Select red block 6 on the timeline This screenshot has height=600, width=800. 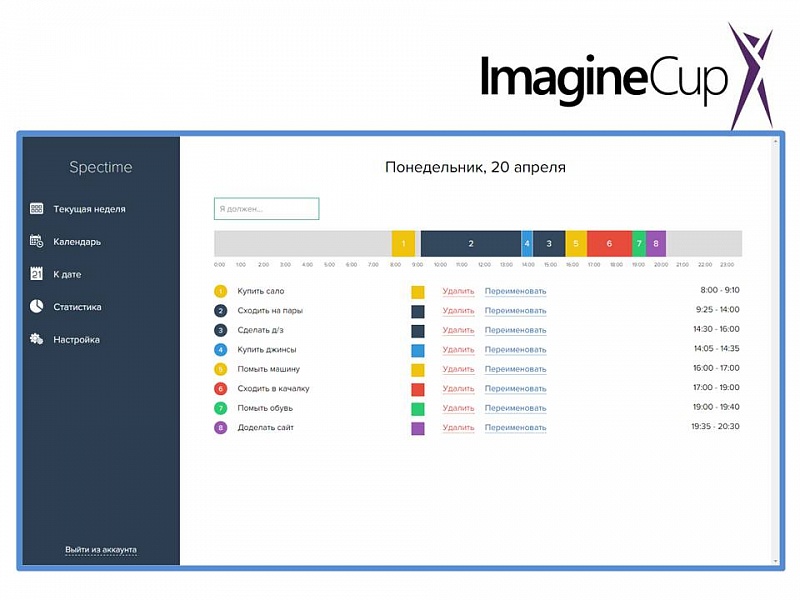coord(609,243)
